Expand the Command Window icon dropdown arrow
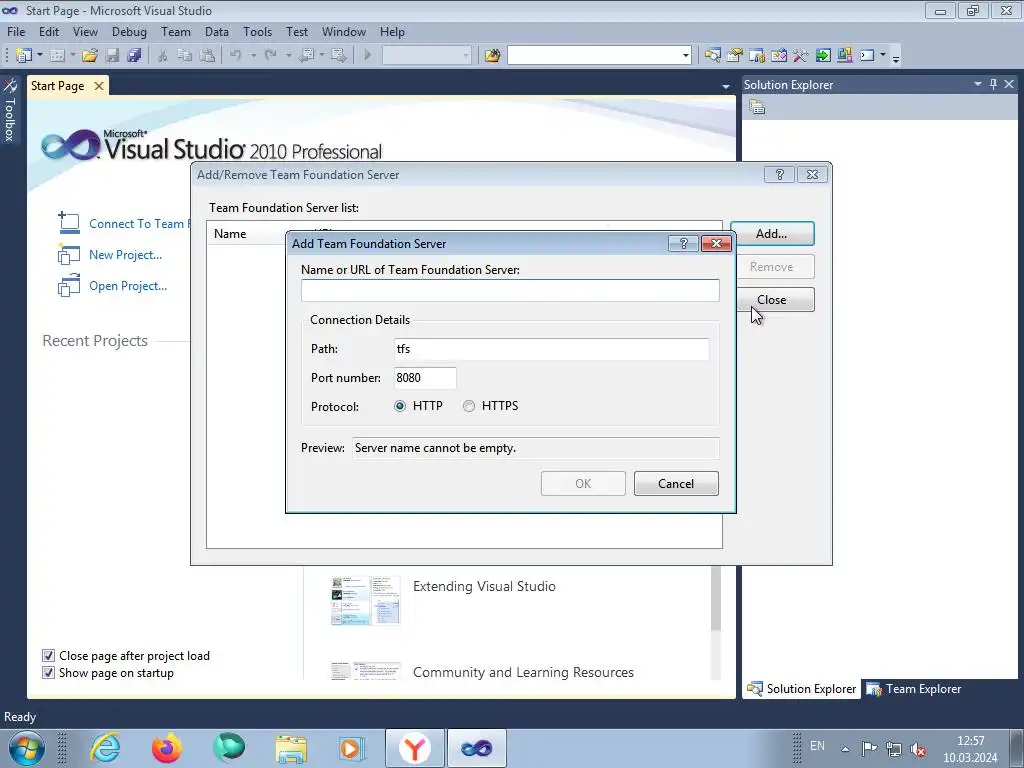 [x=883, y=56]
